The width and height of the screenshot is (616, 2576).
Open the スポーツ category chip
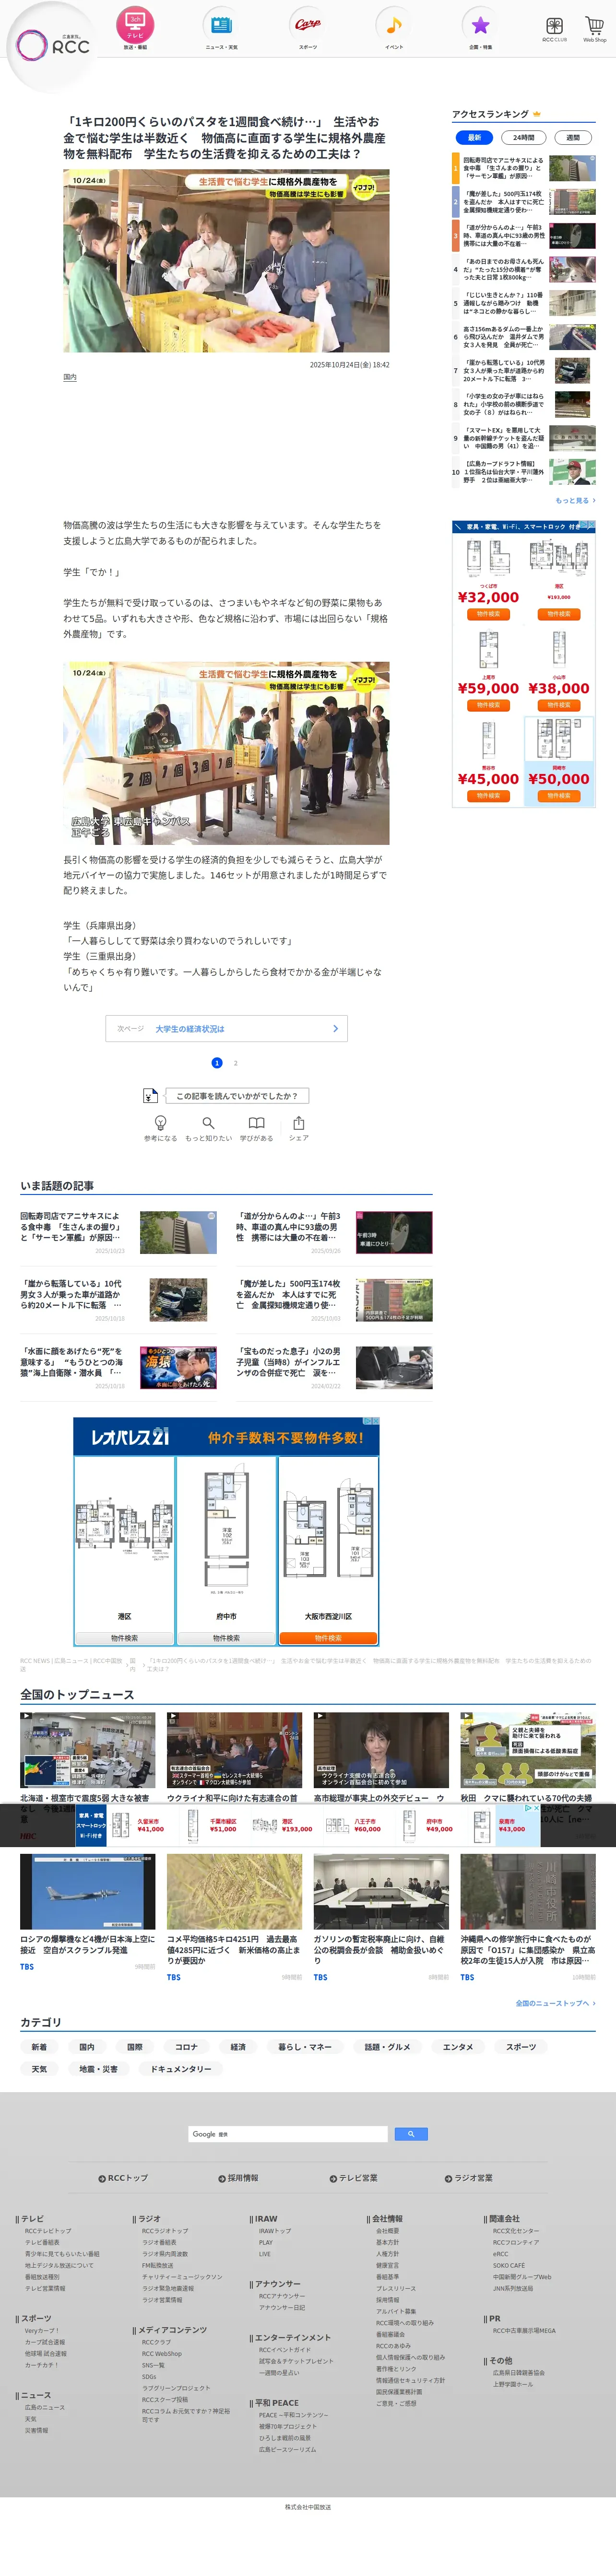click(521, 2047)
